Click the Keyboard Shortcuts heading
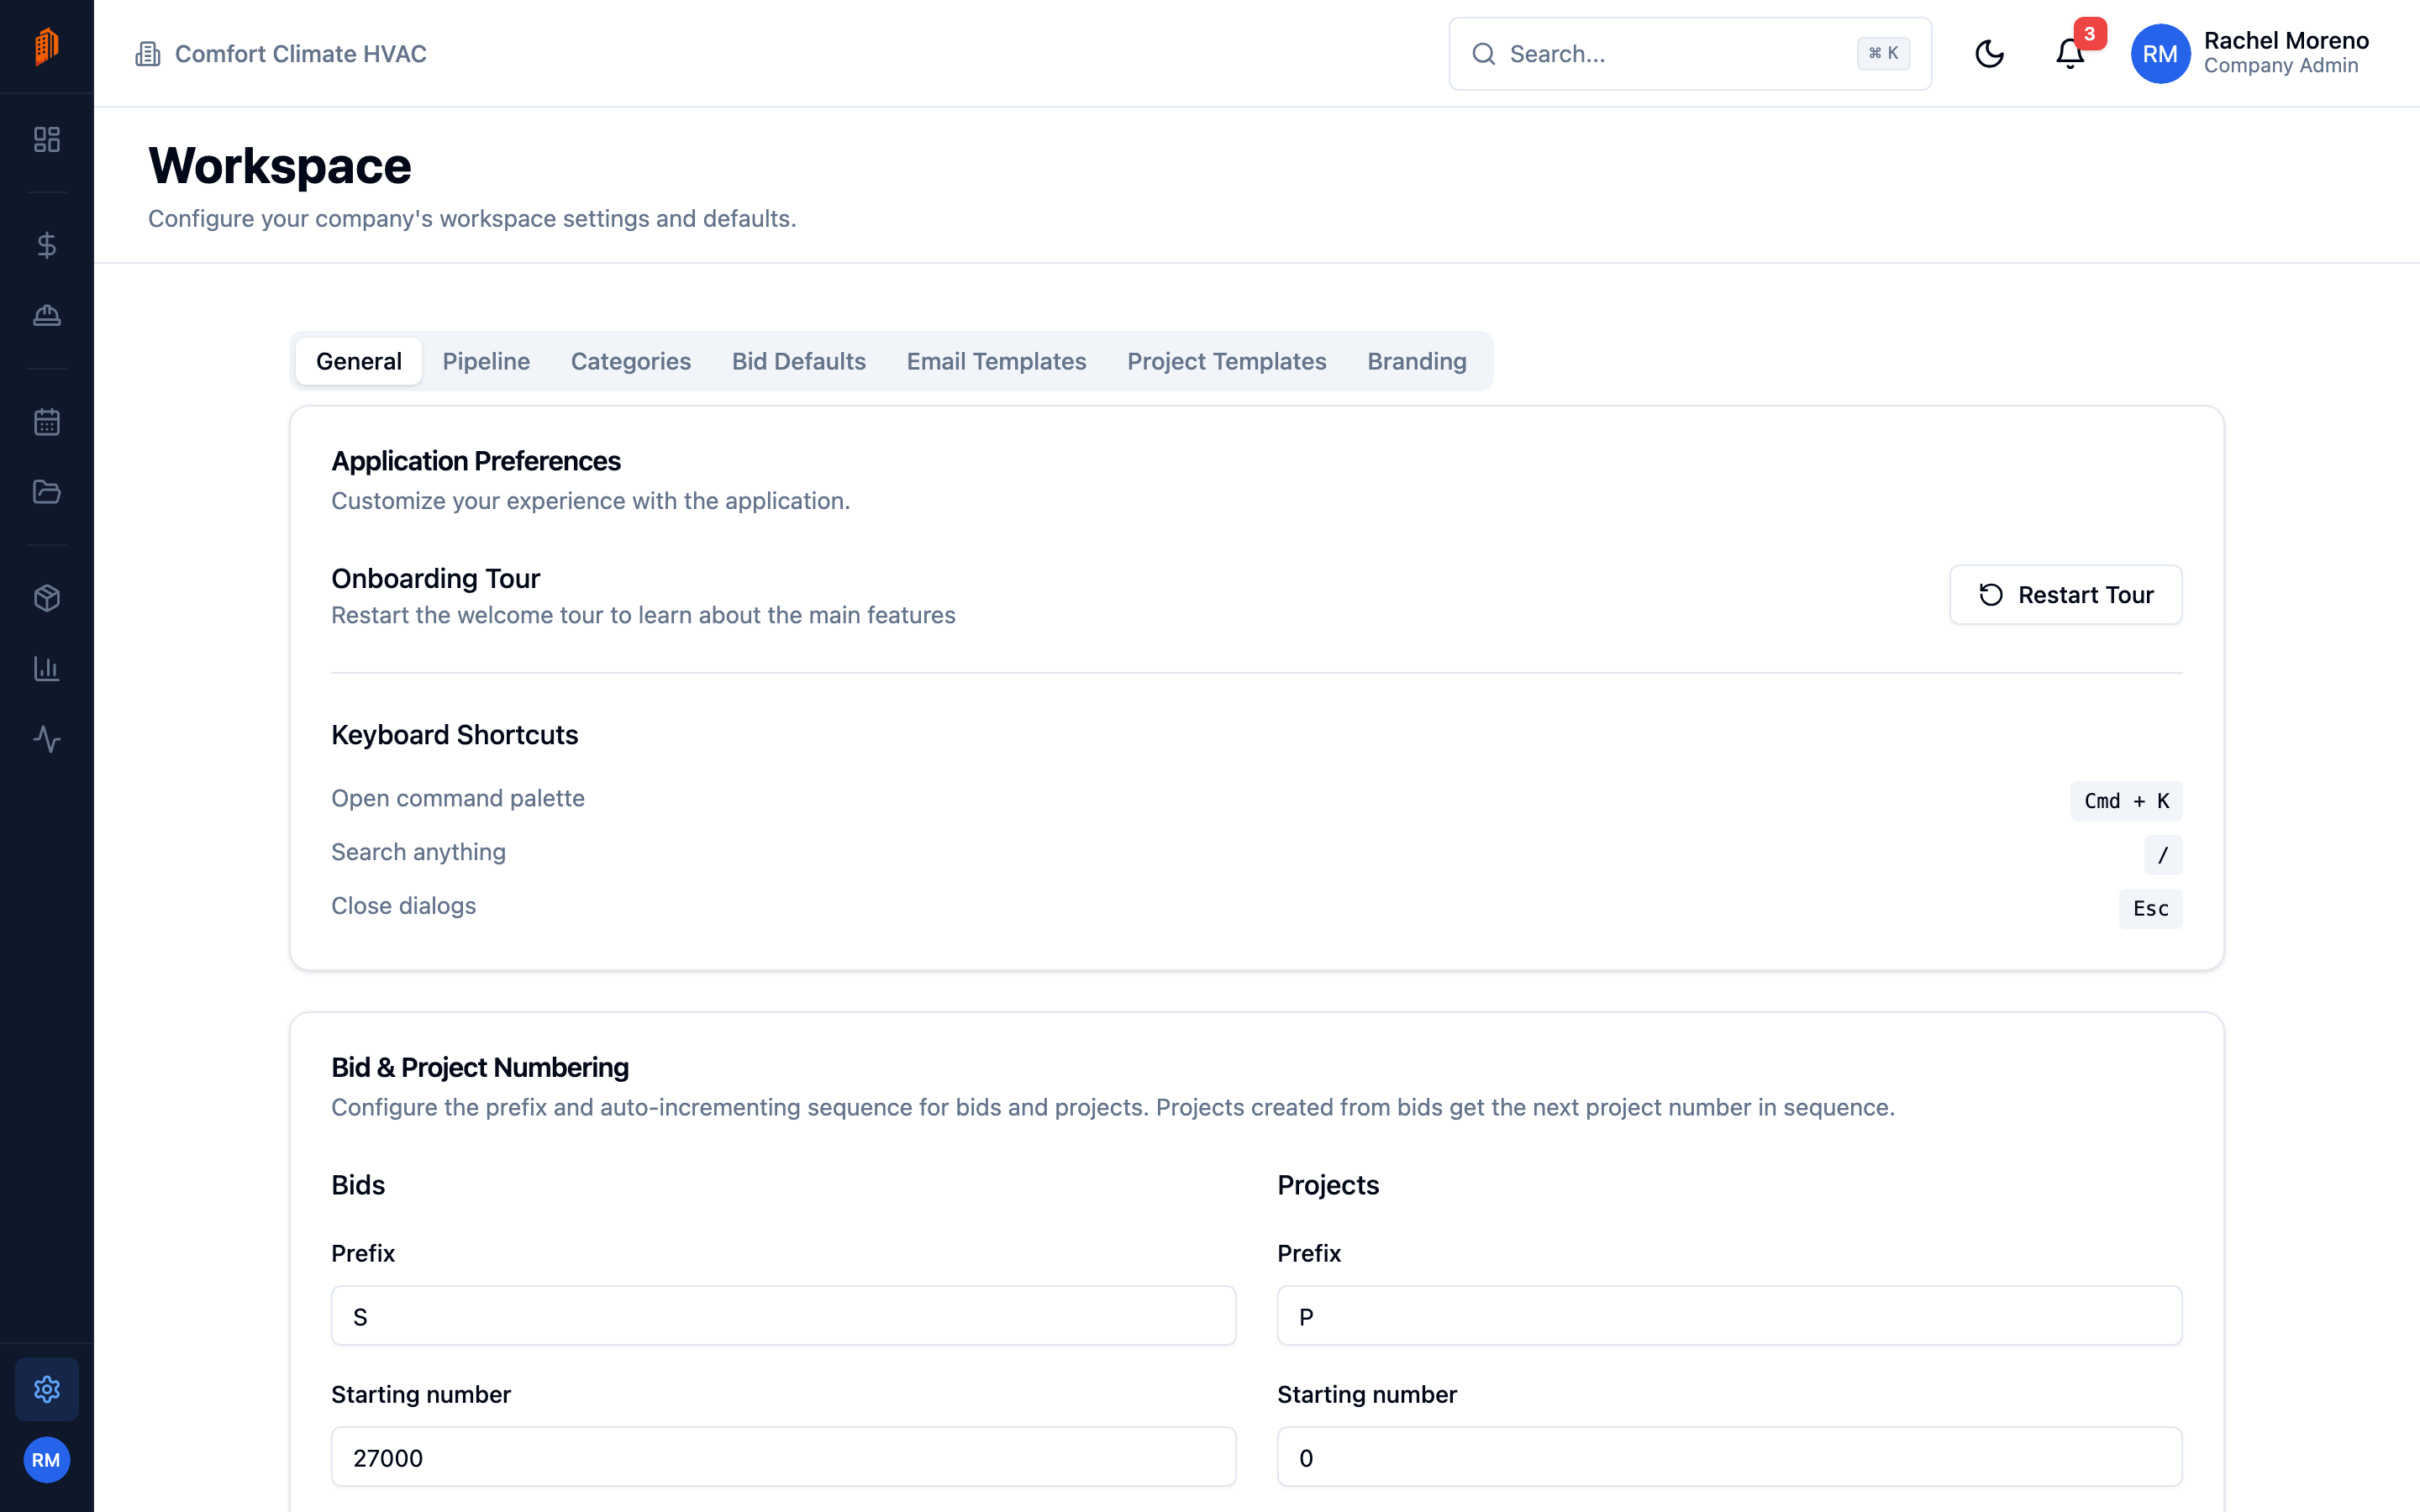 pyautogui.click(x=454, y=735)
